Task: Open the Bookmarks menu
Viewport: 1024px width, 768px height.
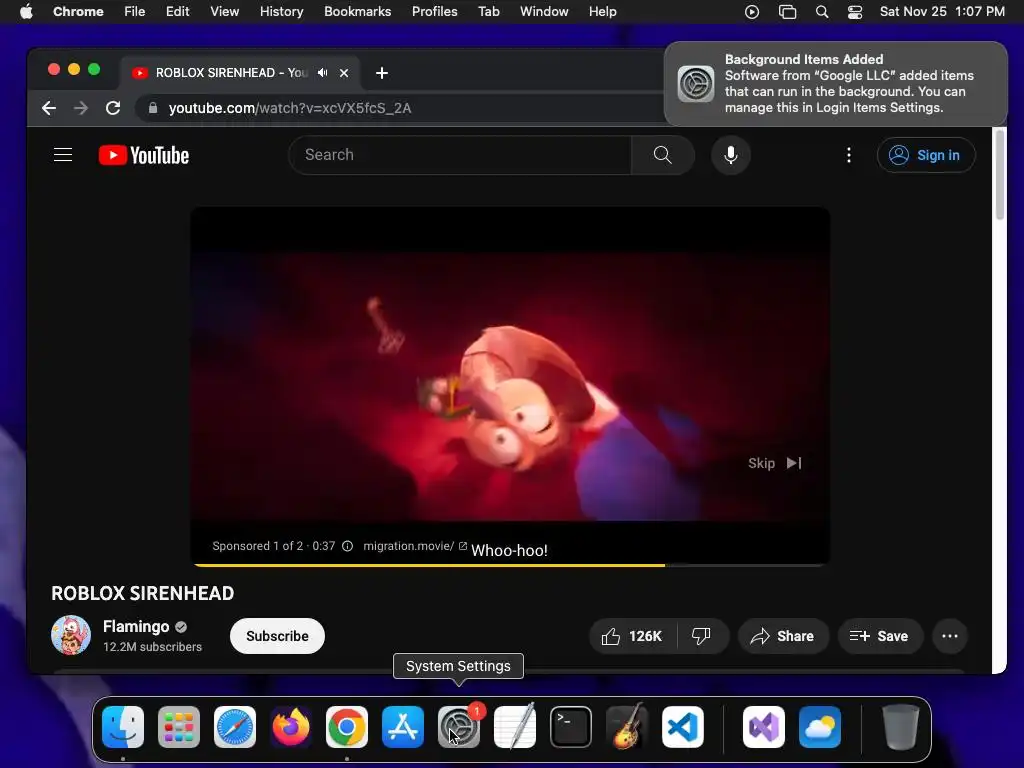Action: (x=357, y=12)
